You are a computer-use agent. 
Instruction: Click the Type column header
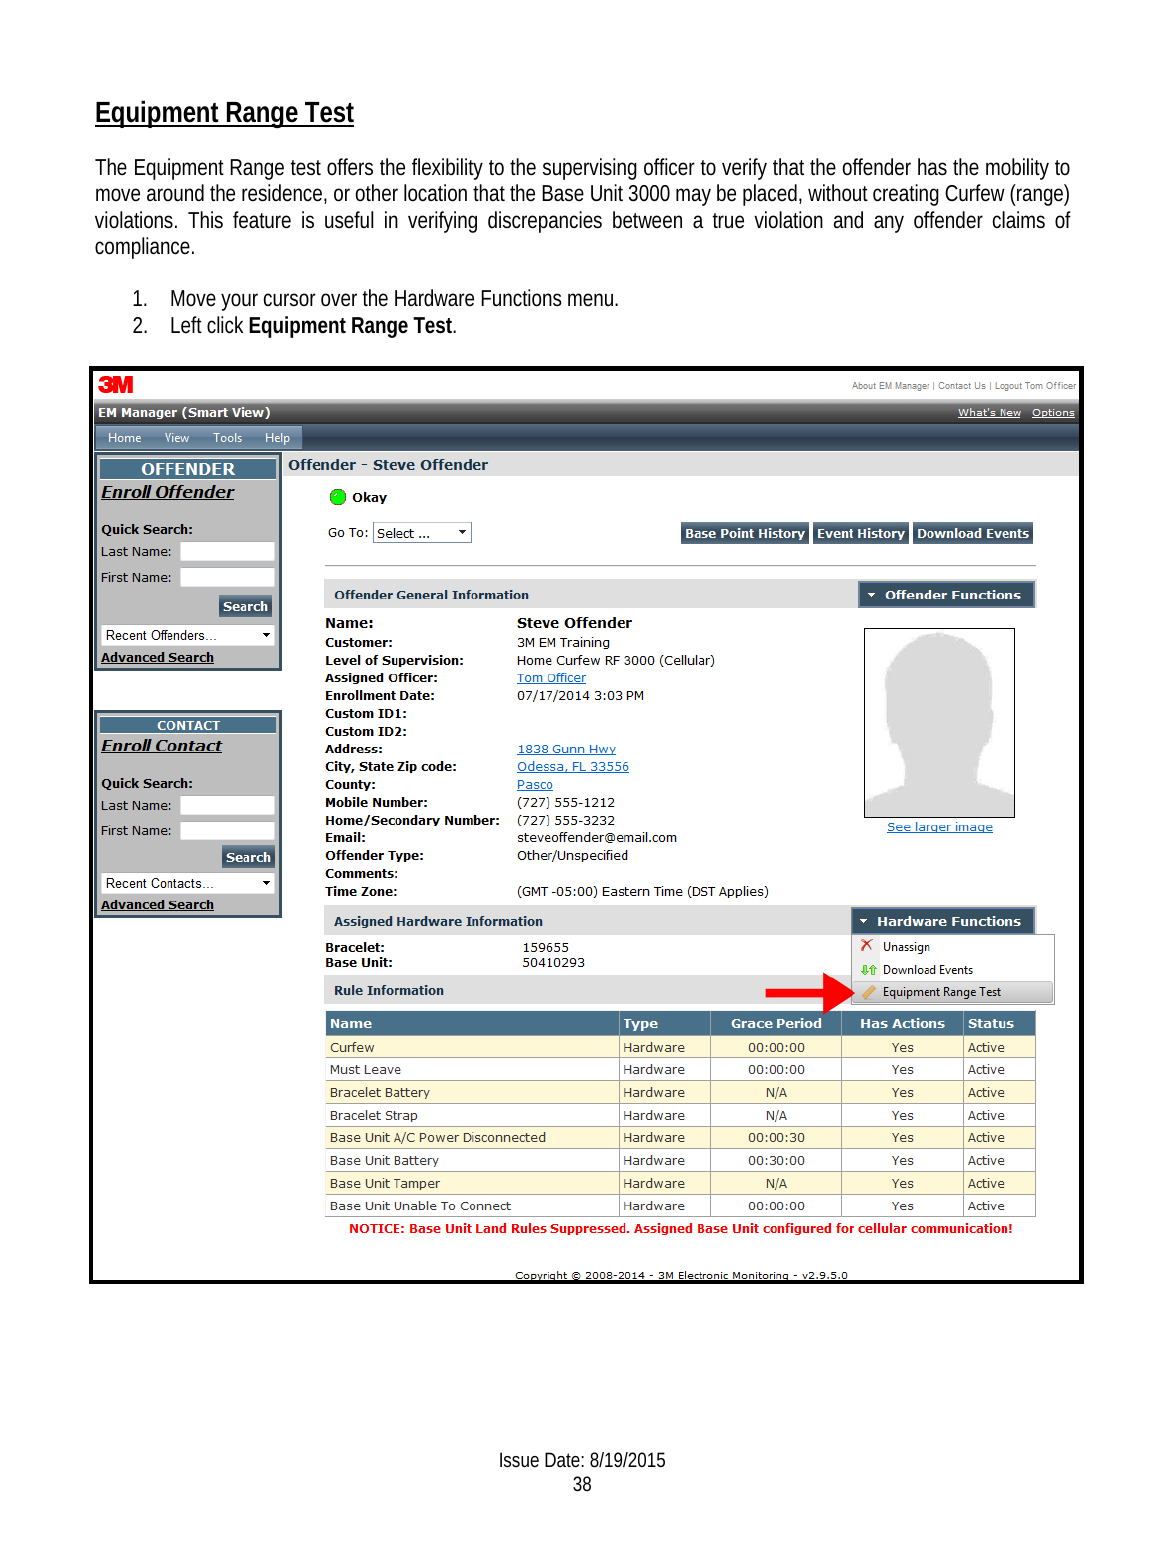pos(665,1023)
